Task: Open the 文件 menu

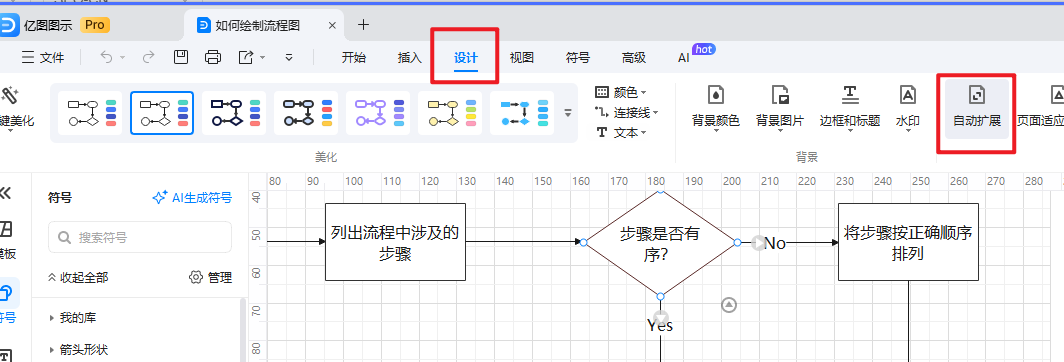Action: pyautogui.click(x=43, y=58)
